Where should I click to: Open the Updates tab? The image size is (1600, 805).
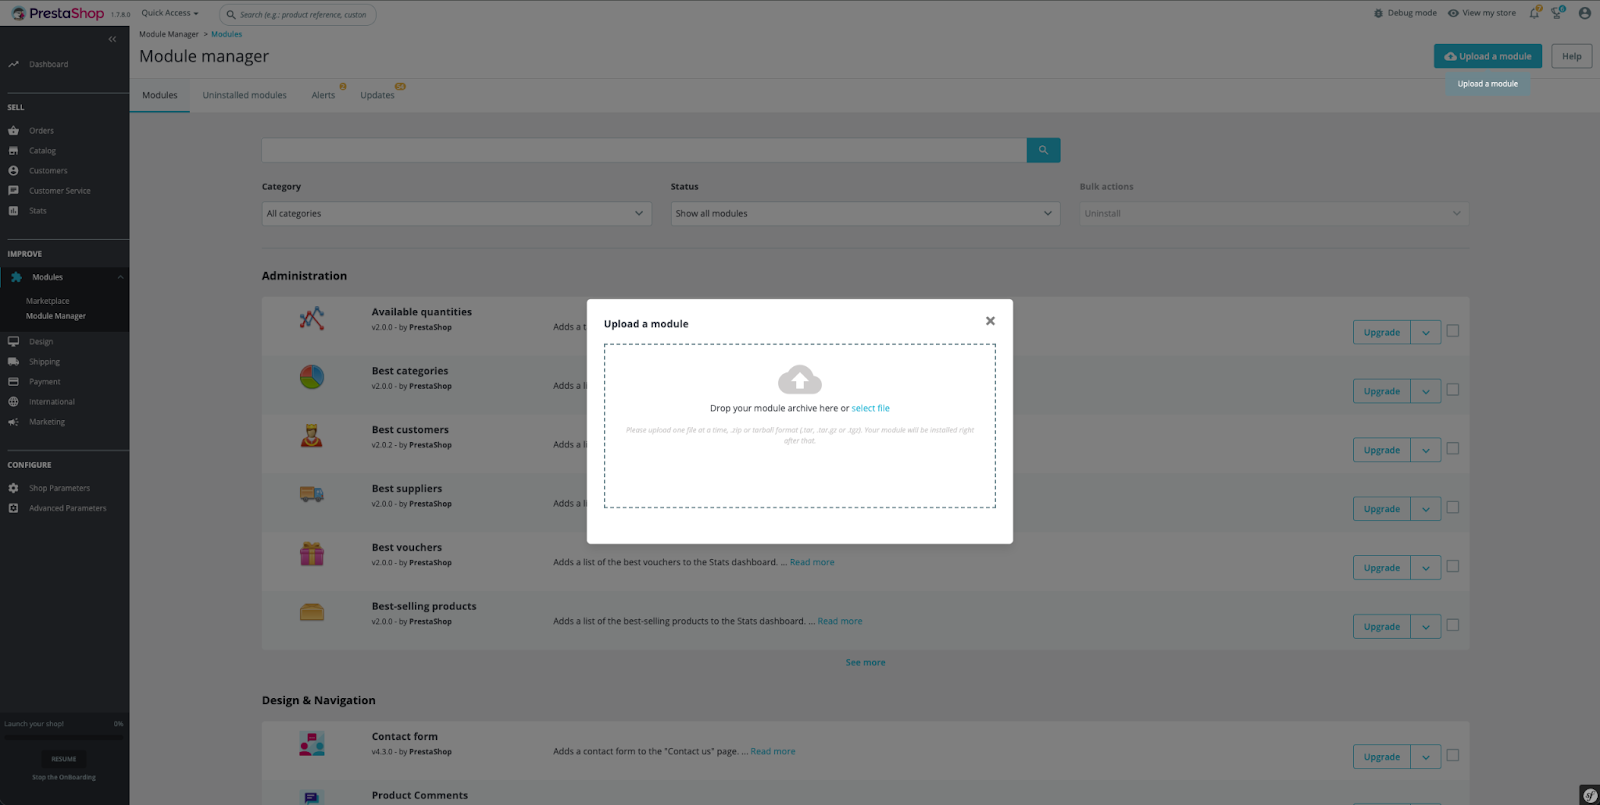pos(377,96)
